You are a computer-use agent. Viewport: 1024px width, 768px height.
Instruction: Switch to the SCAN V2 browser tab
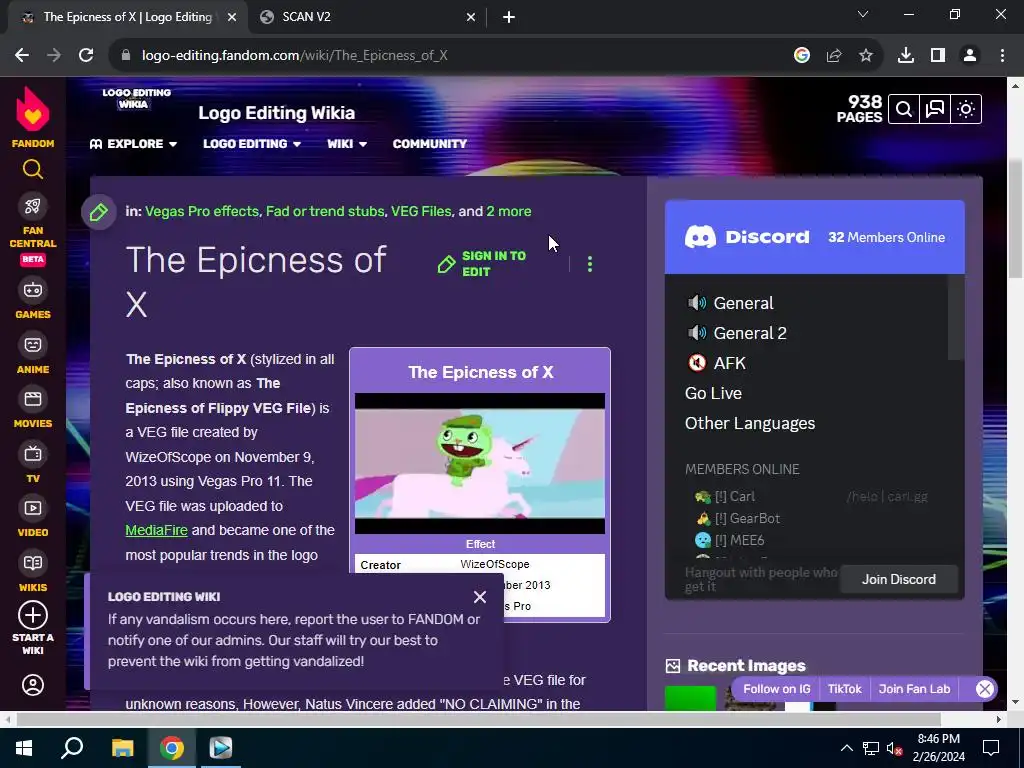(x=368, y=17)
